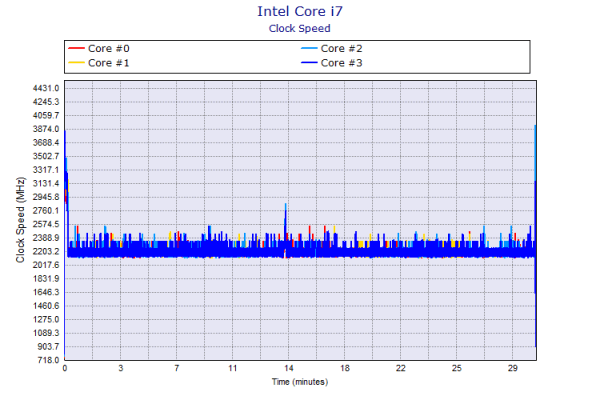
Task: Click the Core #2 legend entry
Action: (x=332, y=49)
